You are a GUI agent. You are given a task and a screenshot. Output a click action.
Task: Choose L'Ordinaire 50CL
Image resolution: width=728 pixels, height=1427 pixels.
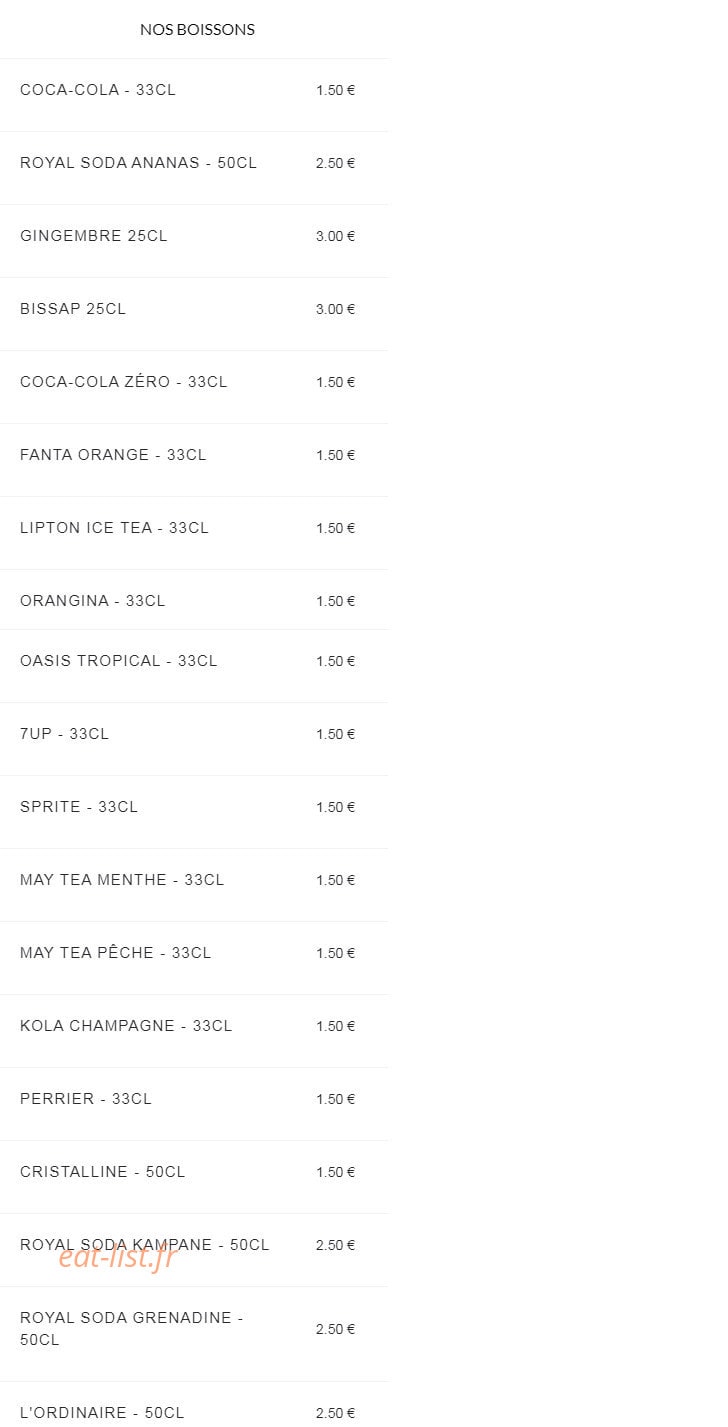tap(195, 1405)
